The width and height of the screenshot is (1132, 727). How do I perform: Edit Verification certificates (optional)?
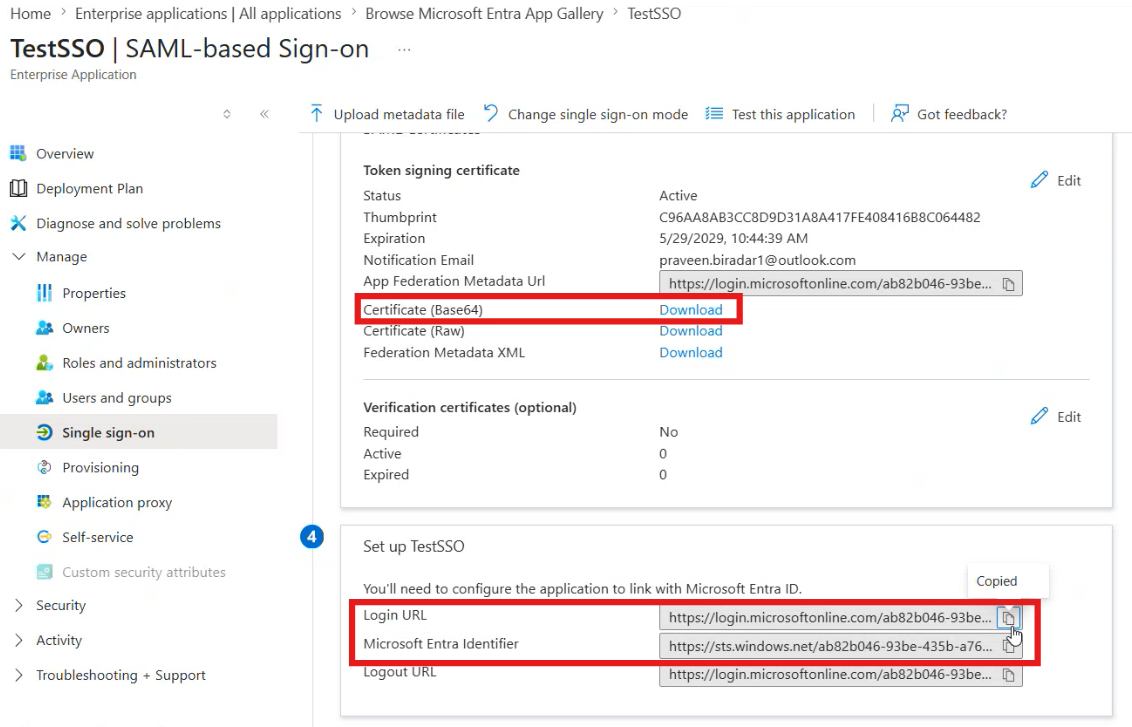click(x=1055, y=417)
